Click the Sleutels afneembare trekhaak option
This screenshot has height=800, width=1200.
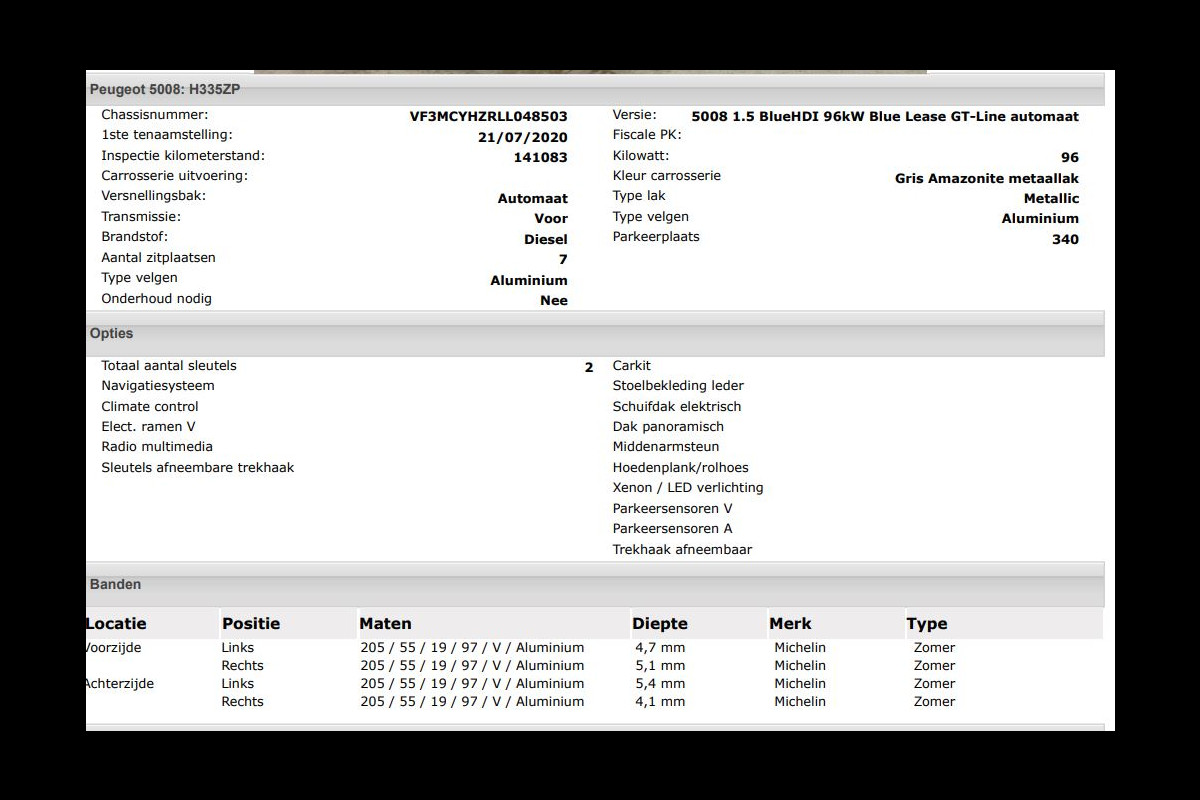coord(198,467)
